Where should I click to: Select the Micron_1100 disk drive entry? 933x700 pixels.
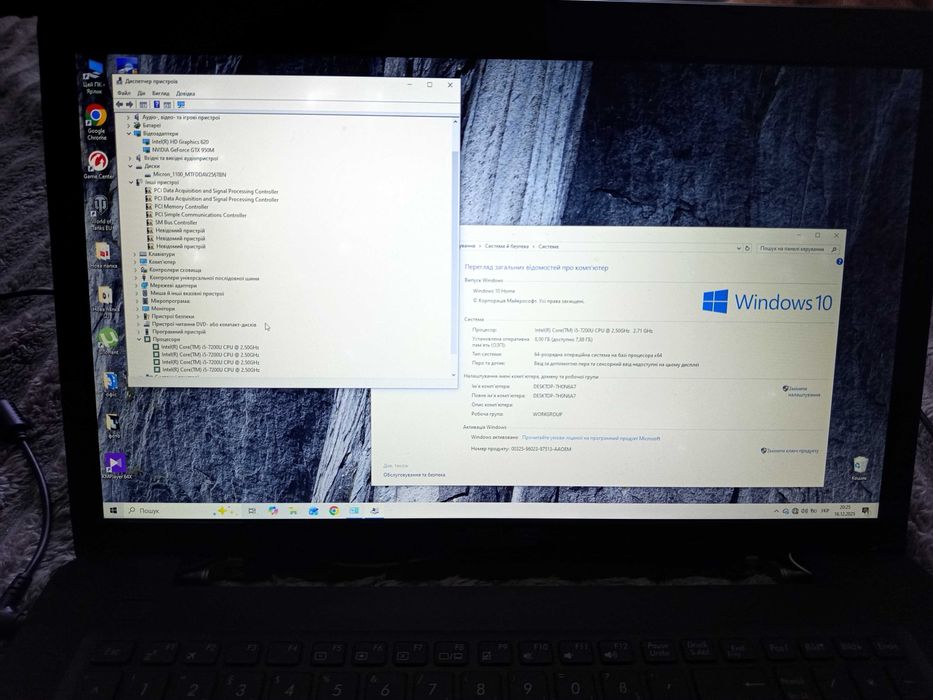click(x=185, y=174)
